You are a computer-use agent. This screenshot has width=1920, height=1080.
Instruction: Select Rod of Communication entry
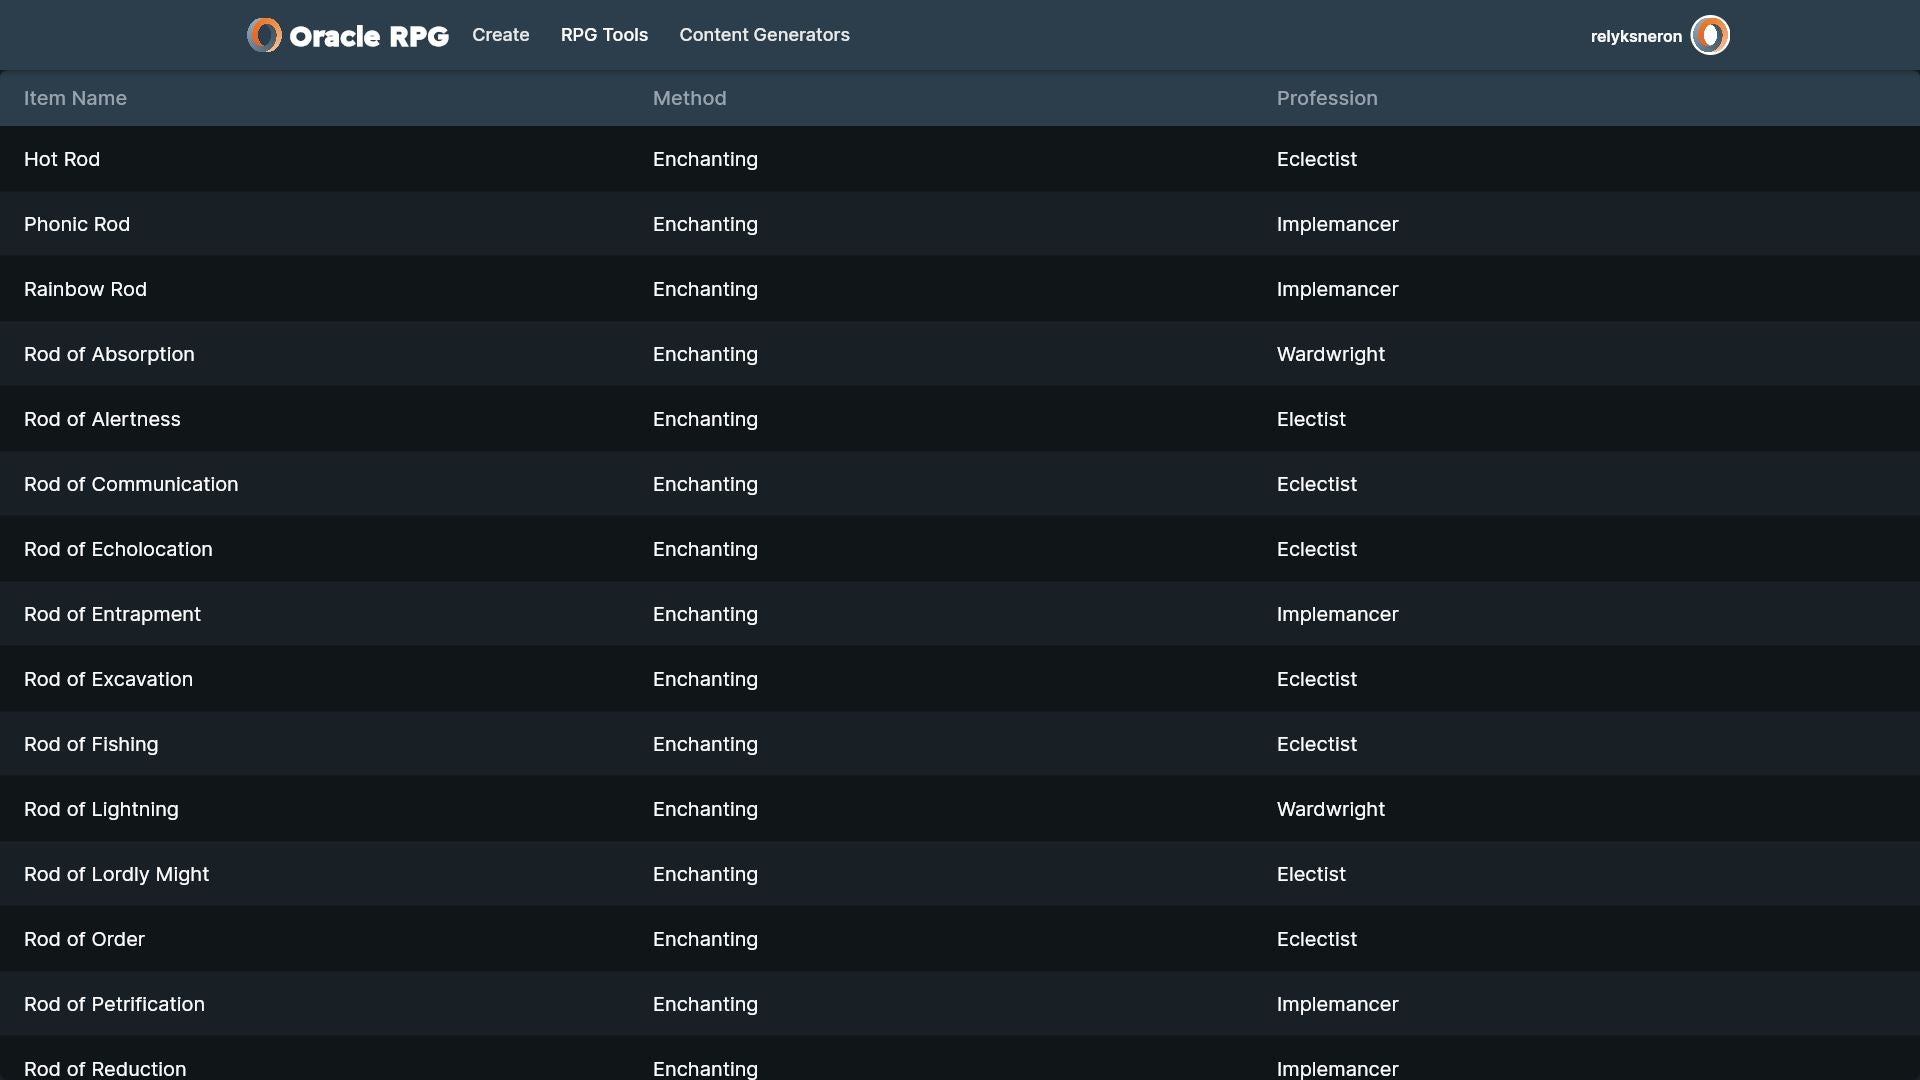pyautogui.click(x=131, y=484)
